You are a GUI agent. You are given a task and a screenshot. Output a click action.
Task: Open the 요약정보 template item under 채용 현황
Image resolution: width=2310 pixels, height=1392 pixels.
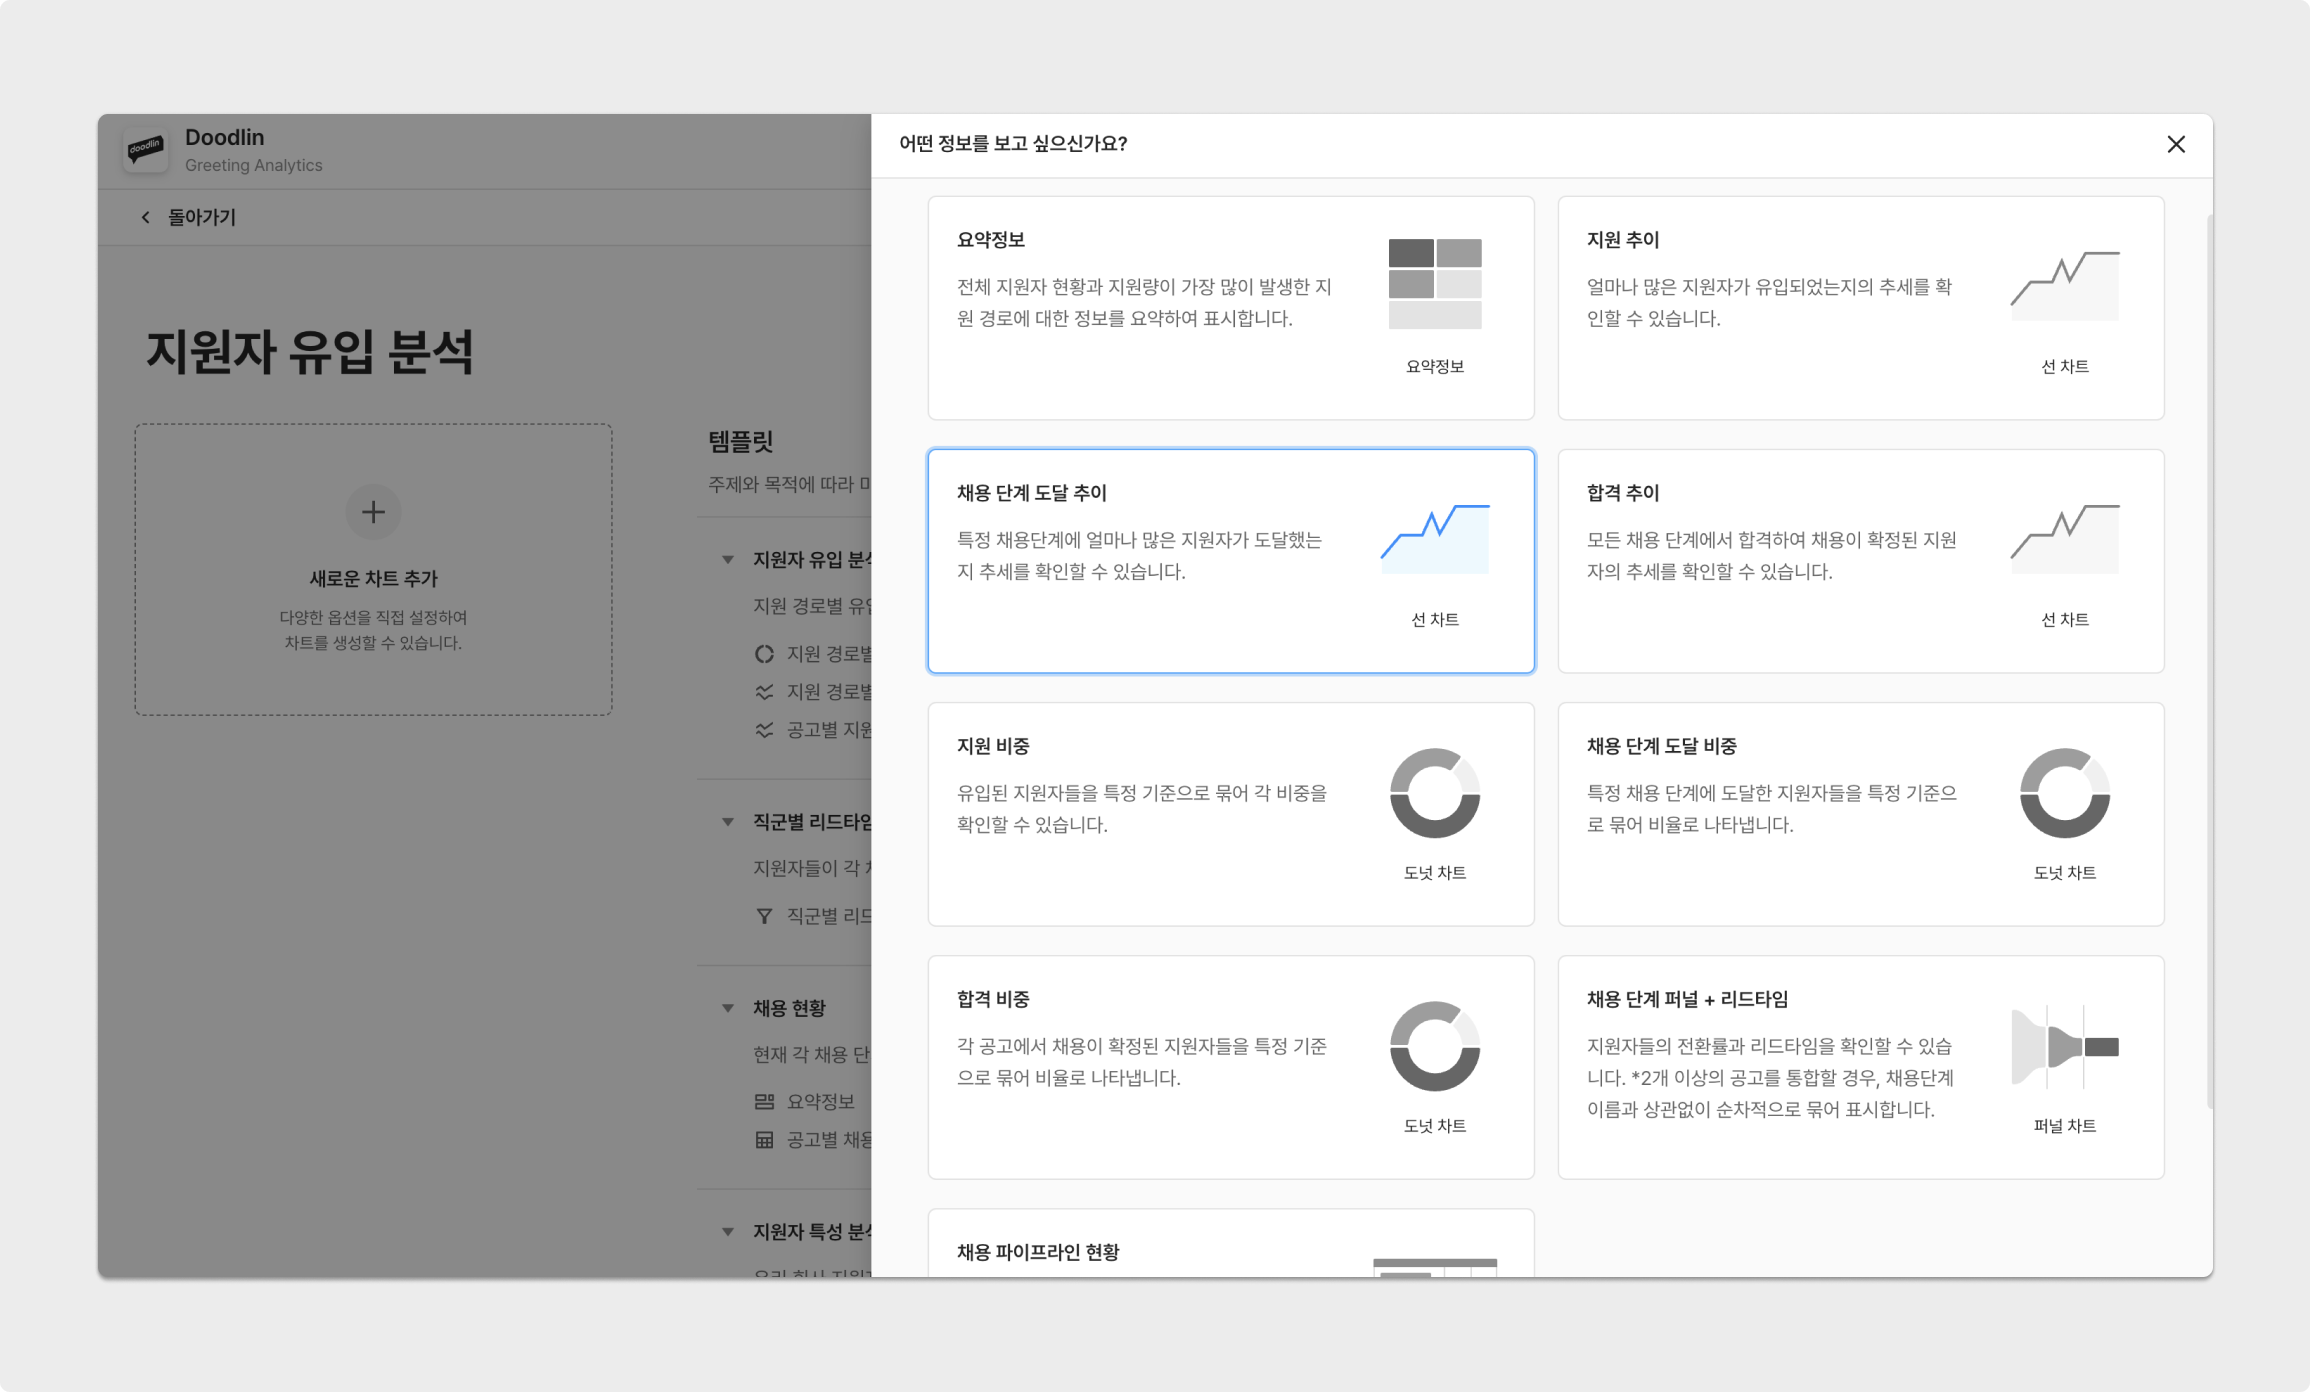coord(819,1101)
